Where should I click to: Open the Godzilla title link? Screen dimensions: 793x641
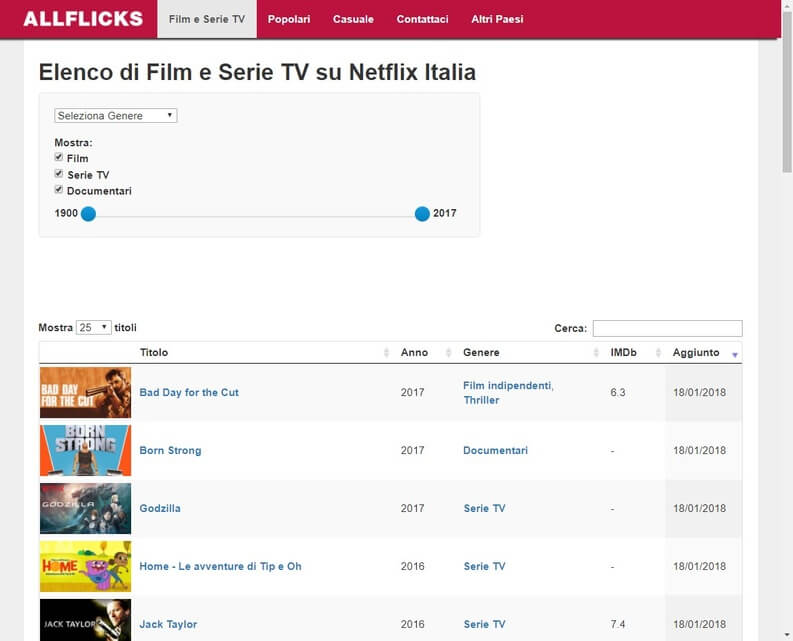[160, 508]
